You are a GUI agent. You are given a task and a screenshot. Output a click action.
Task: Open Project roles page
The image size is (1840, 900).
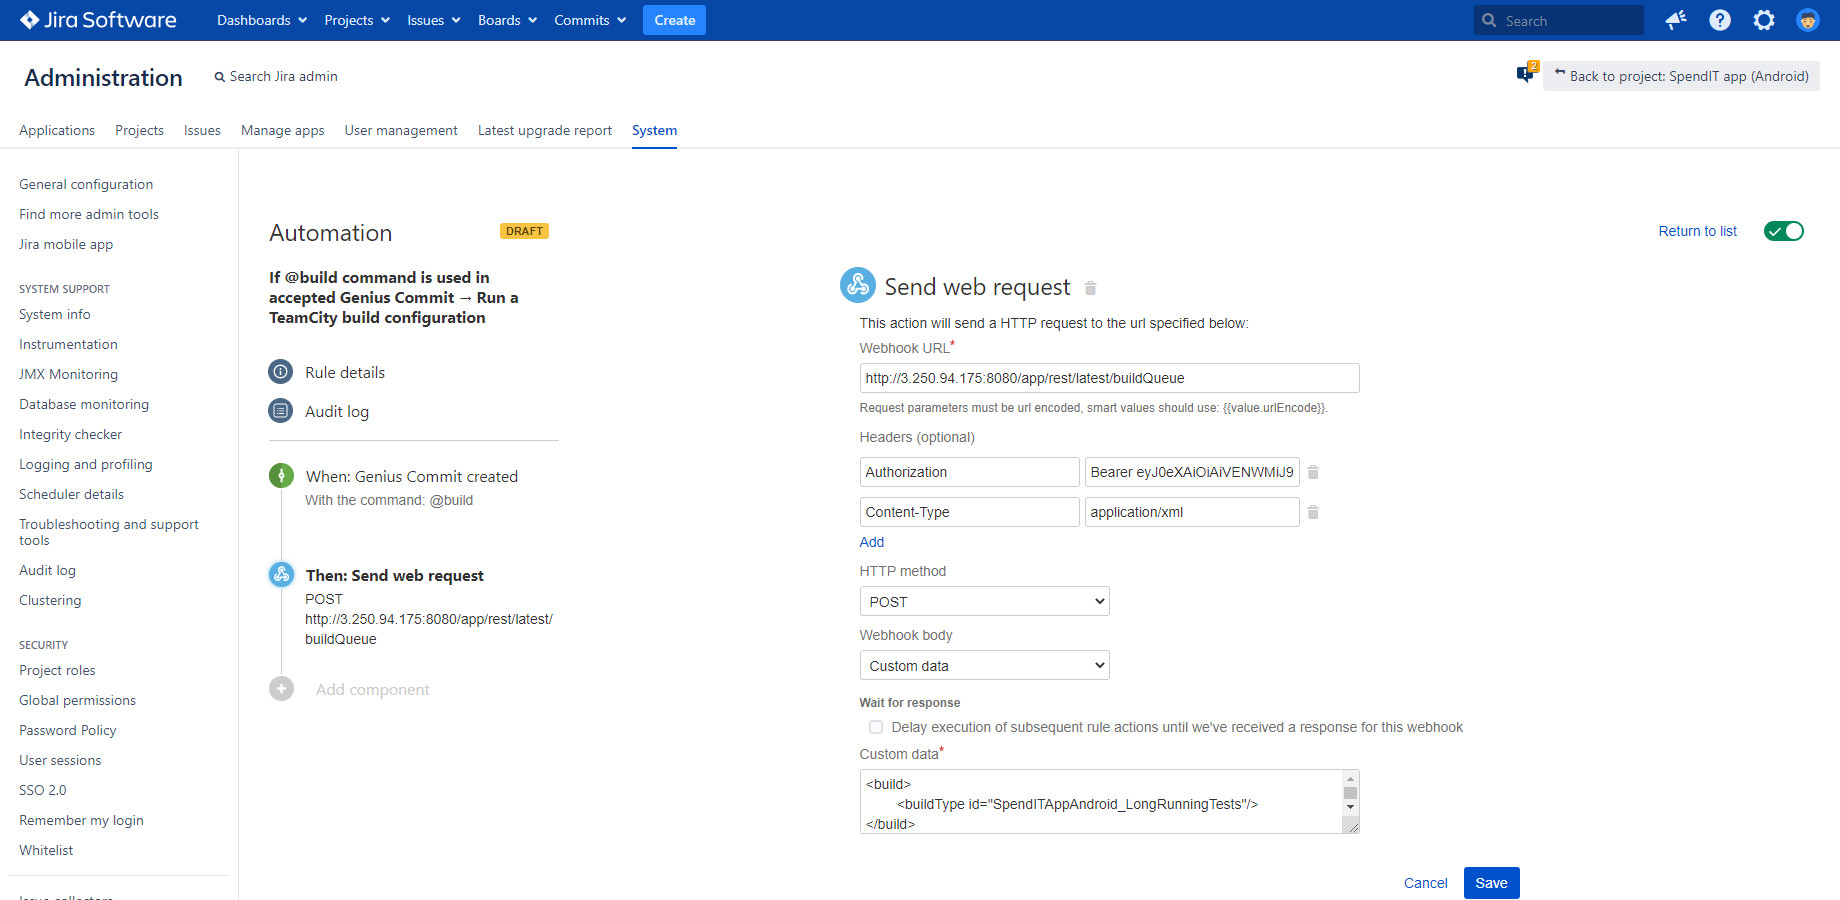tap(57, 670)
